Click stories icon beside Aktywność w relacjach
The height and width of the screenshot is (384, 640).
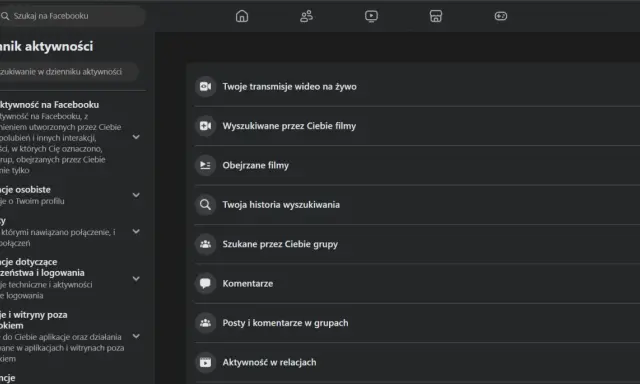click(205, 362)
